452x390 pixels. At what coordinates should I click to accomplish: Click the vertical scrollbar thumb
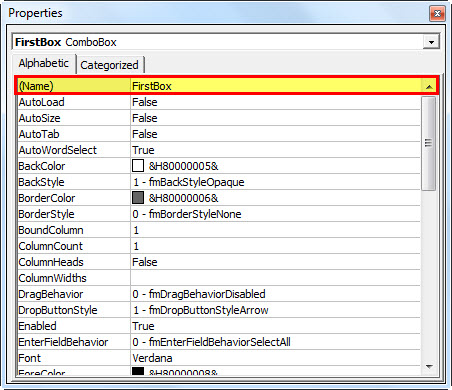429,143
